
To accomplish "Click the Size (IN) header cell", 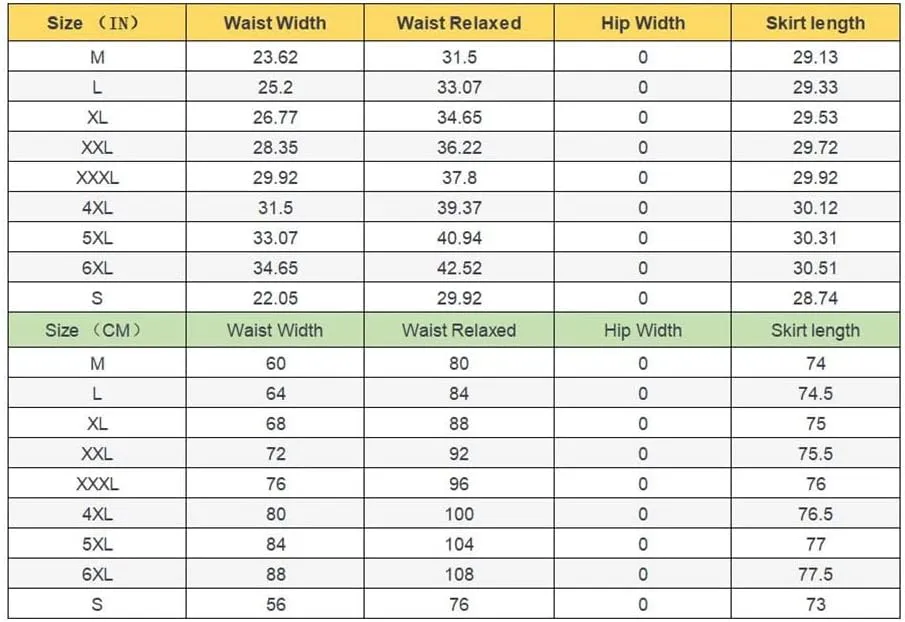I will (x=97, y=23).
